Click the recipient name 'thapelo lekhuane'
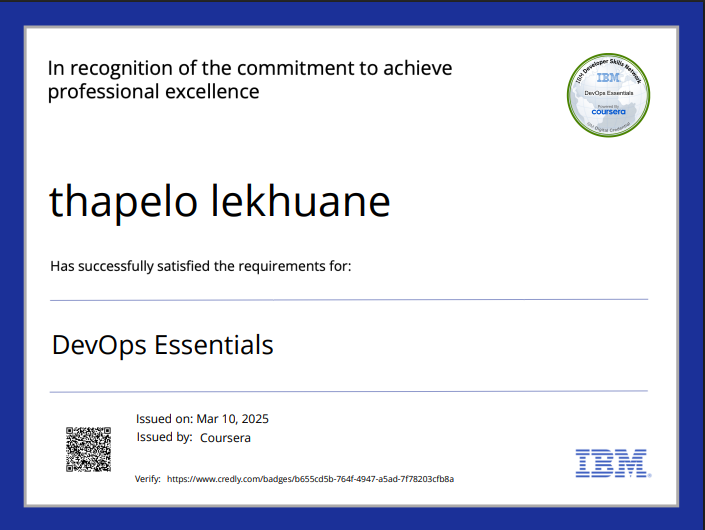Screen dimensions: 705x530 pyautogui.click(x=219, y=201)
